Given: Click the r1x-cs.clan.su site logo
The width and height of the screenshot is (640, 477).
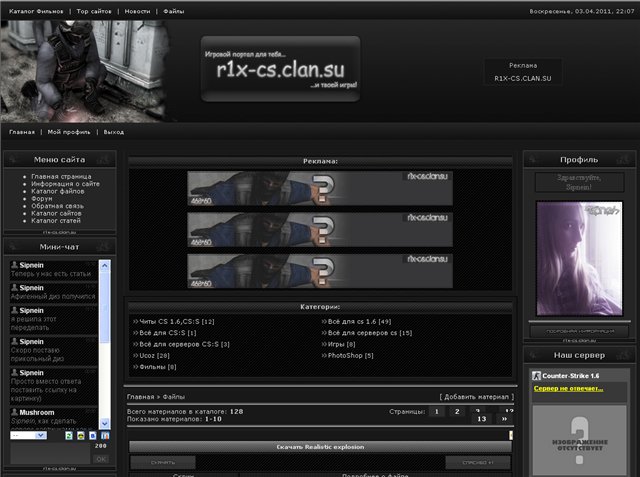Looking at the screenshot, I should pos(280,69).
